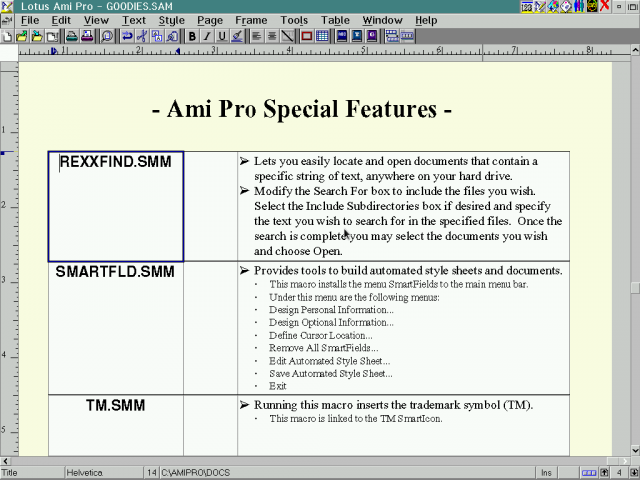Open the Page menu
Viewport: 640px width, 480px height.
[x=210, y=20]
